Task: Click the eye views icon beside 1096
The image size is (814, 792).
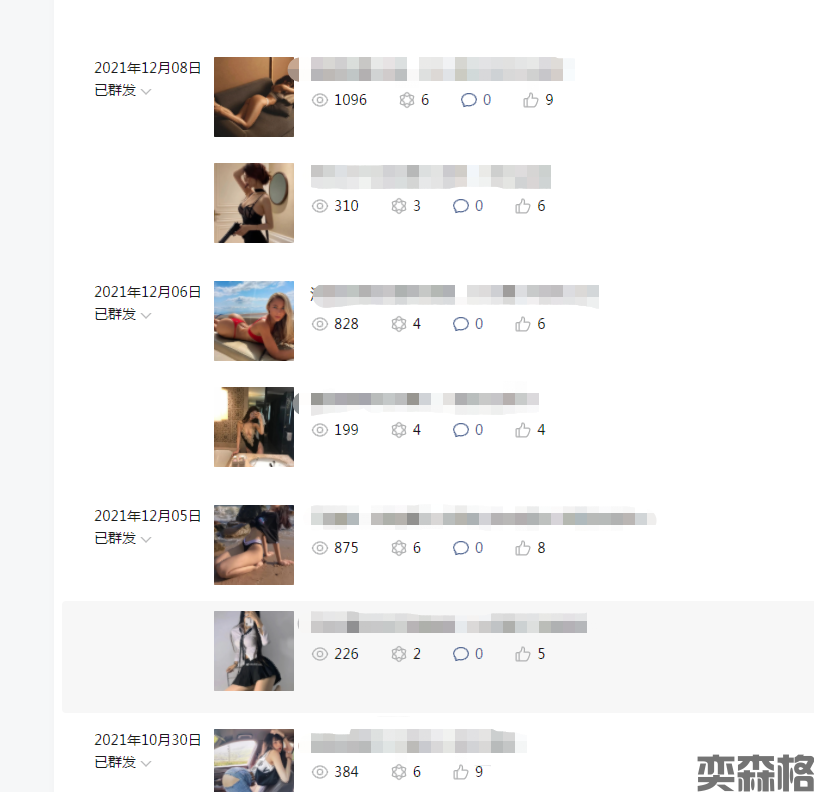Action: [x=320, y=100]
